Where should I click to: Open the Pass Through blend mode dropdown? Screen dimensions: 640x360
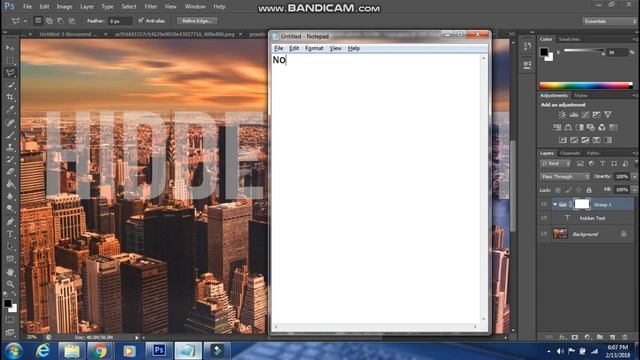coord(565,176)
